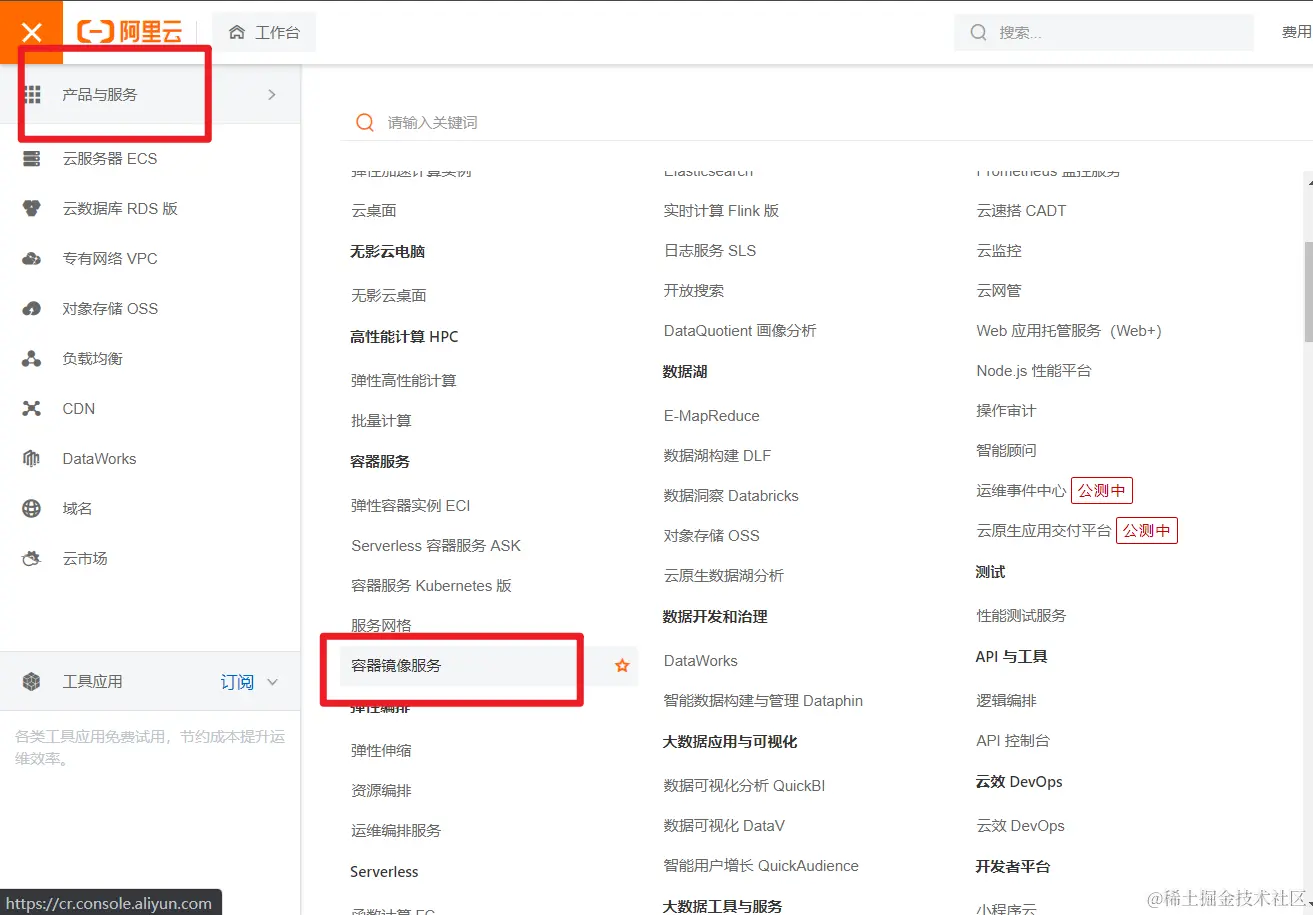
Task: Click the 对象存储 OSS sidebar icon
Action: coord(32,308)
